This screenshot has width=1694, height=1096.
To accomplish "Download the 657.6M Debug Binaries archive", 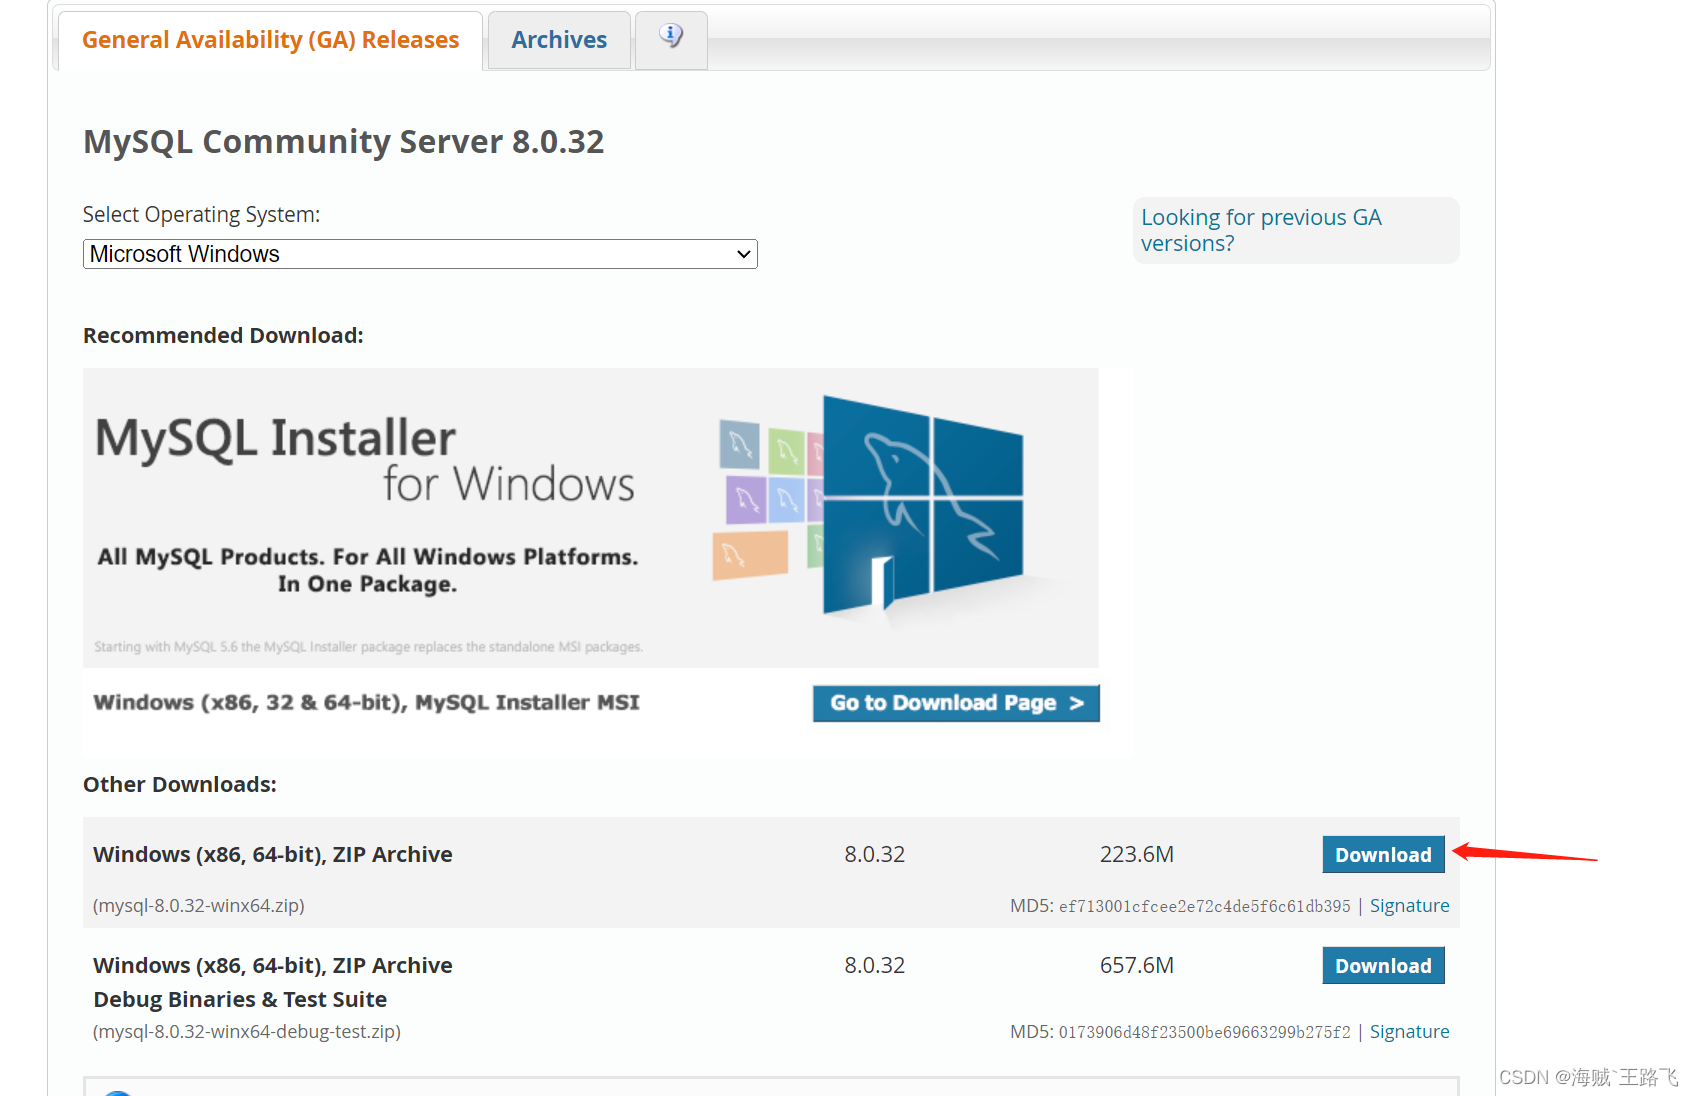I will tap(1382, 966).
